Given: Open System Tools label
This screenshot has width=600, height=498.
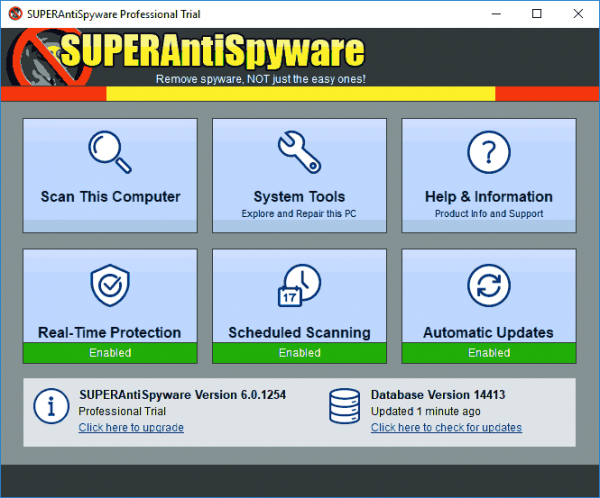Looking at the screenshot, I should (x=299, y=196).
